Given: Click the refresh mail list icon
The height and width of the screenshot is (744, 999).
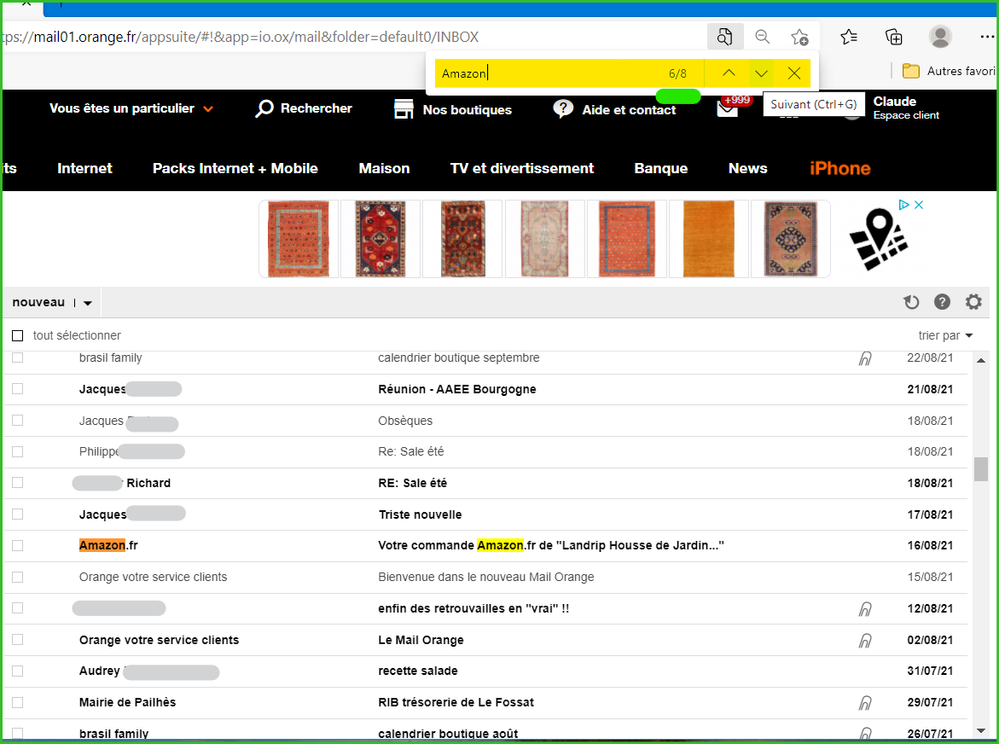Looking at the screenshot, I should point(910,303).
